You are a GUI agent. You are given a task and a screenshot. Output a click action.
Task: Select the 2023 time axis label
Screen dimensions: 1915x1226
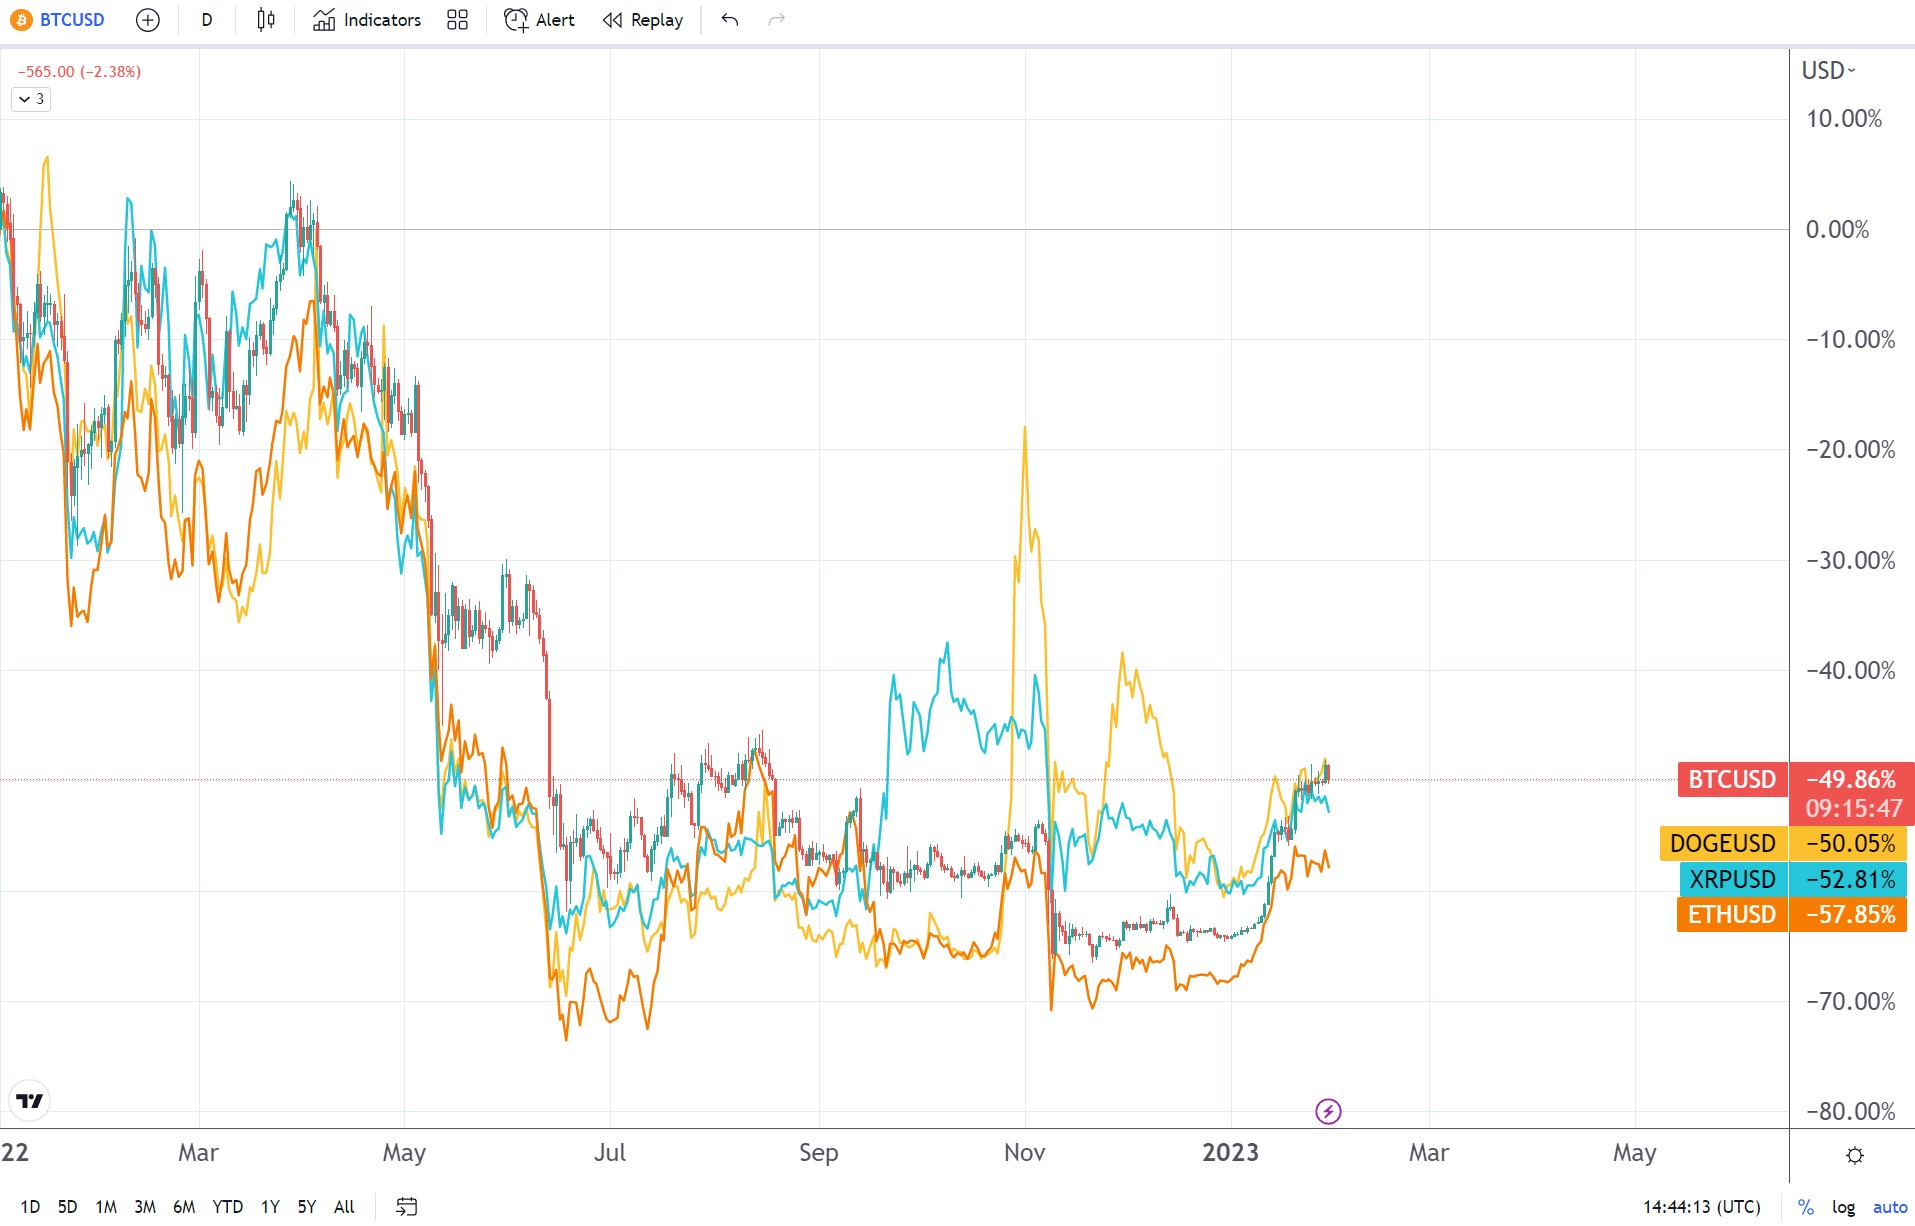1230,1153
